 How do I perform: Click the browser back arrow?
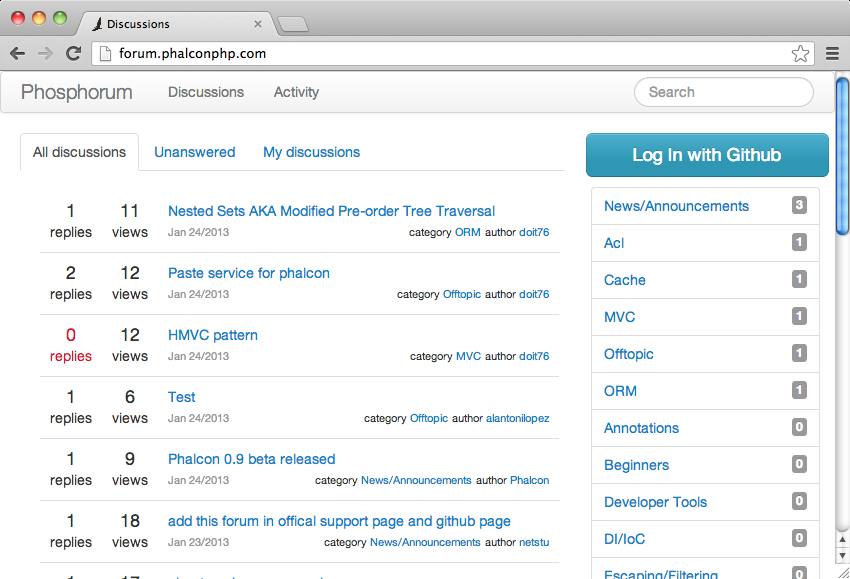[x=17, y=54]
